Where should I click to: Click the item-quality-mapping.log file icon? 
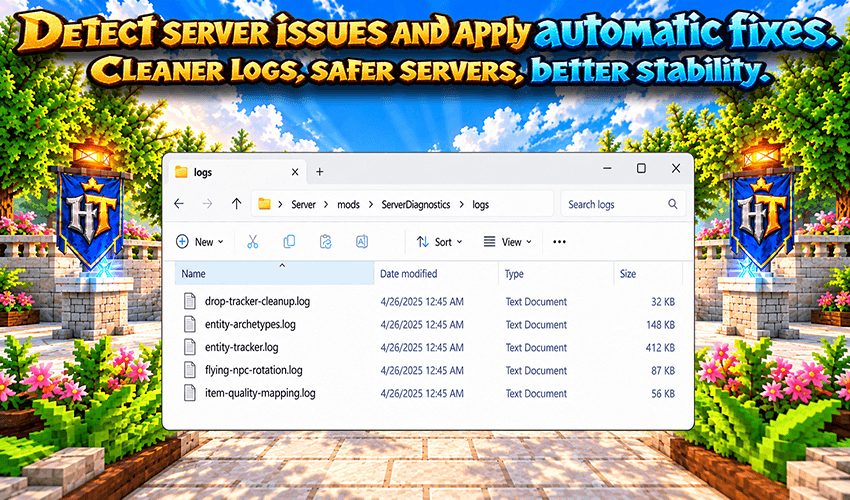[x=190, y=393]
